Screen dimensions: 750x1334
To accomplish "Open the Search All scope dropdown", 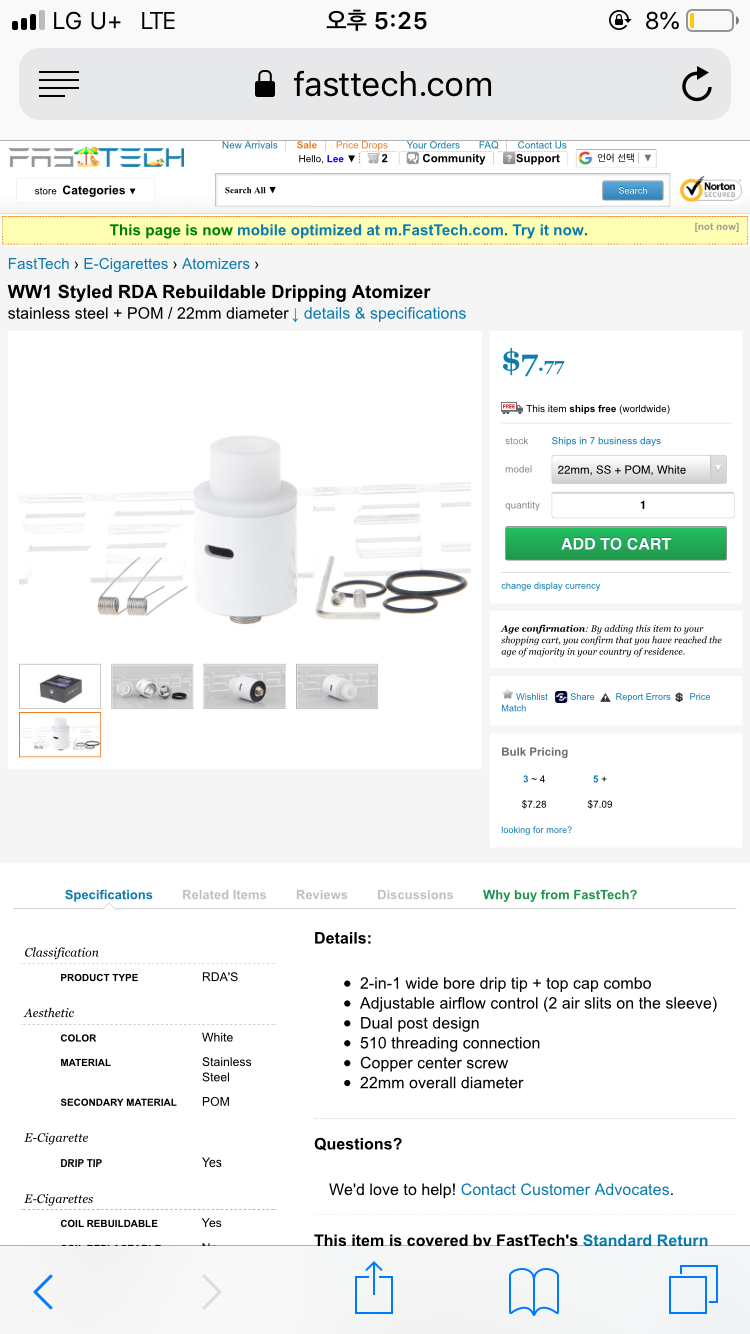I will [x=250, y=190].
